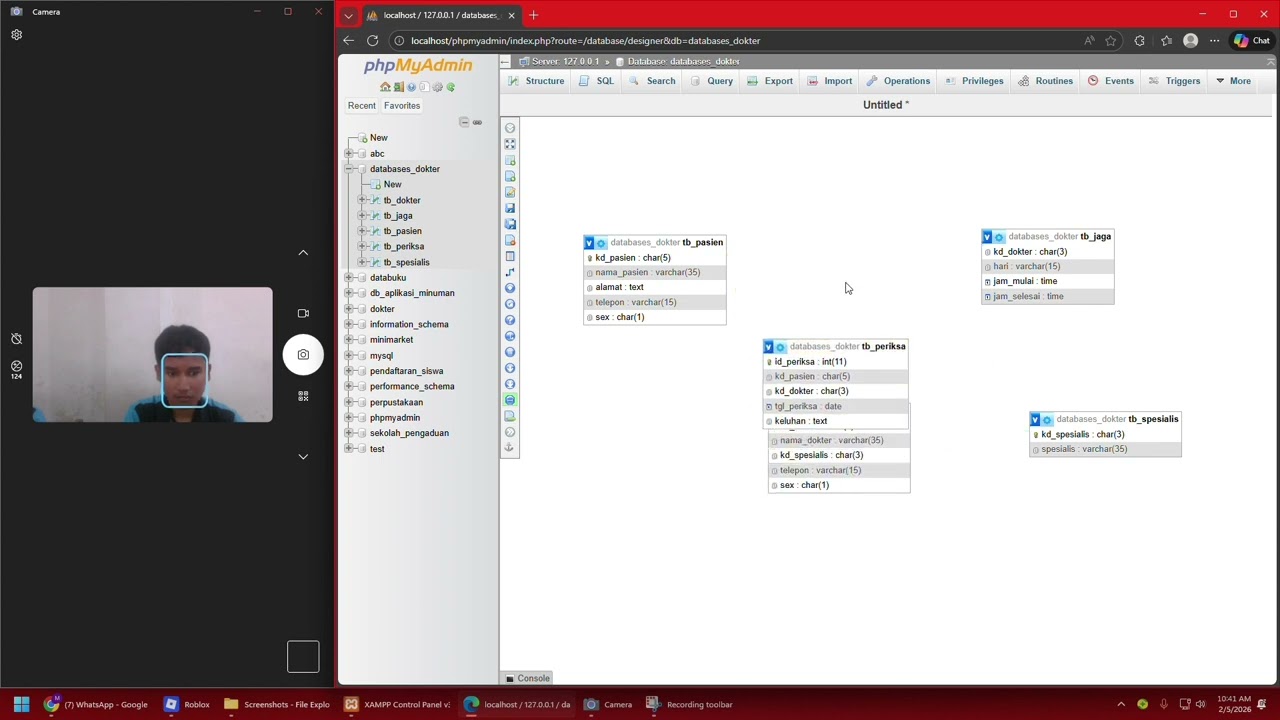Open the tb_jaga table gear options
1280x720 pixels.
click(999, 237)
